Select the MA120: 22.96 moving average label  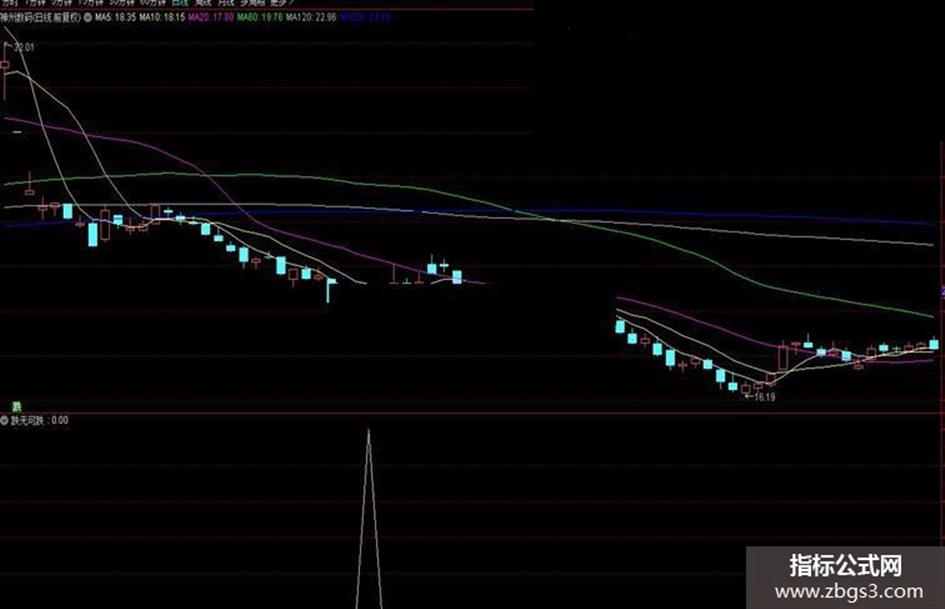(311, 17)
